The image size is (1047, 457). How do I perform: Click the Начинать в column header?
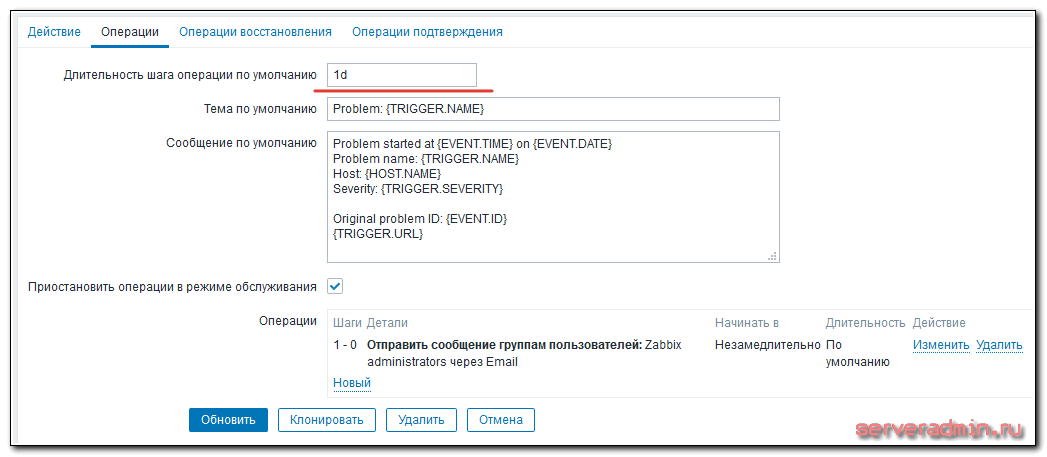pyautogui.click(x=746, y=323)
